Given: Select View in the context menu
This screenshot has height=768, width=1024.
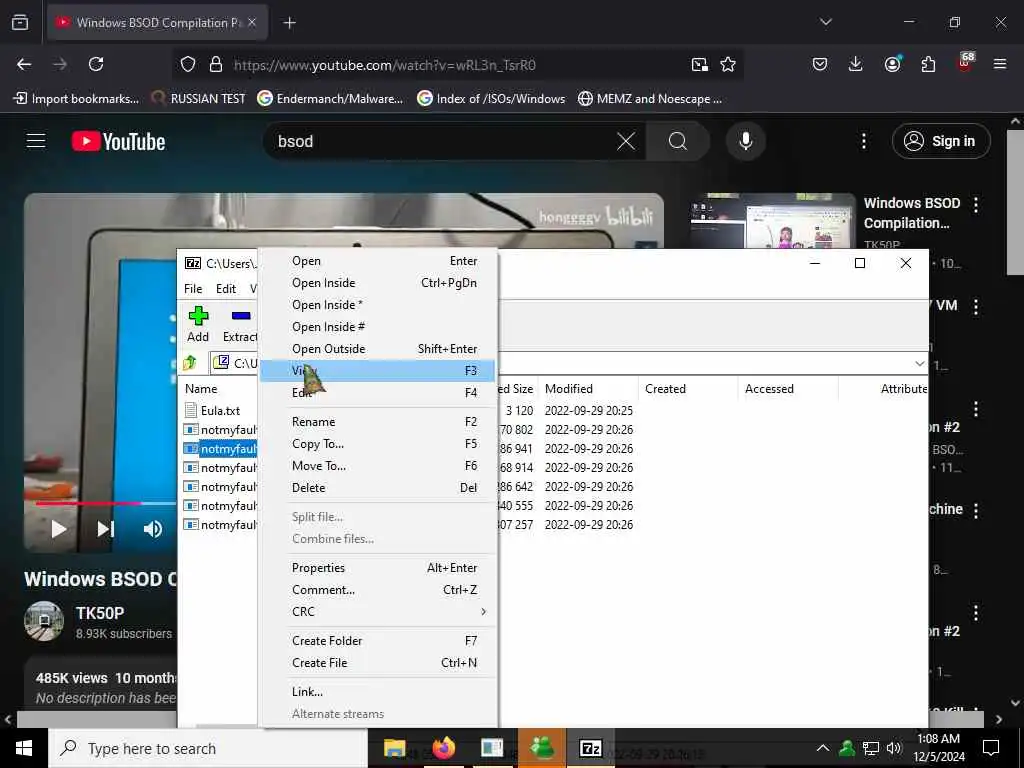Looking at the screenshot, I should [x=377, y=370].
